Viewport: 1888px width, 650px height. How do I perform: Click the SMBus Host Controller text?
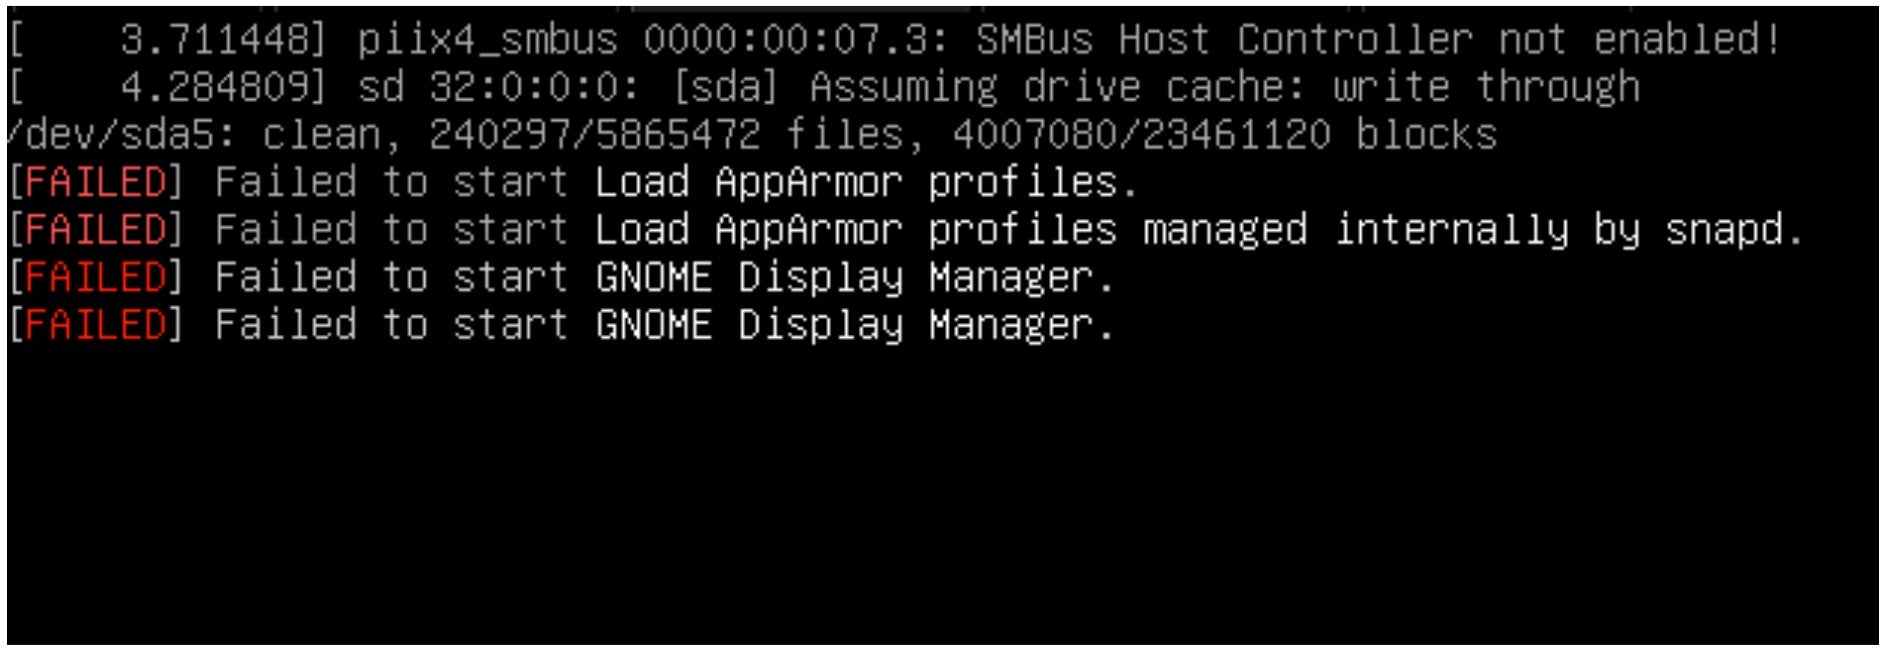pos(1223,40)
